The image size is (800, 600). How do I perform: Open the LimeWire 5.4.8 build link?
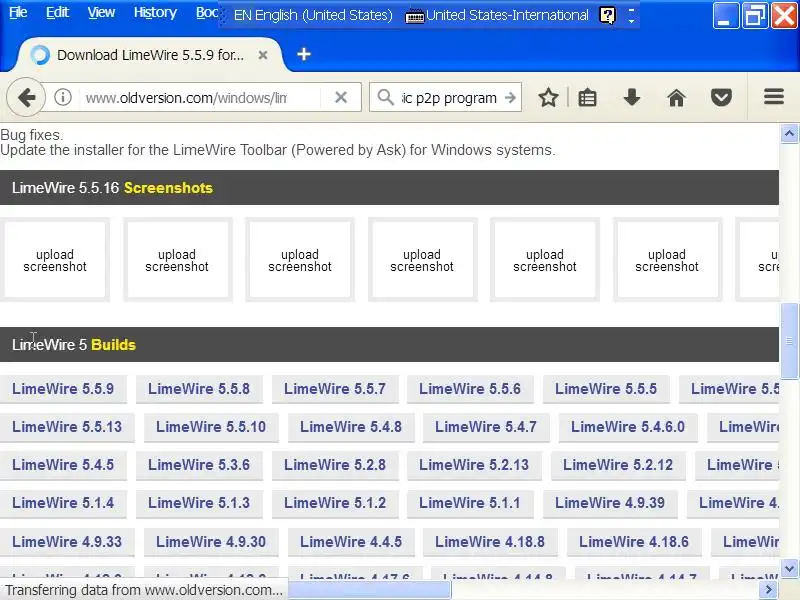[351, 427]
